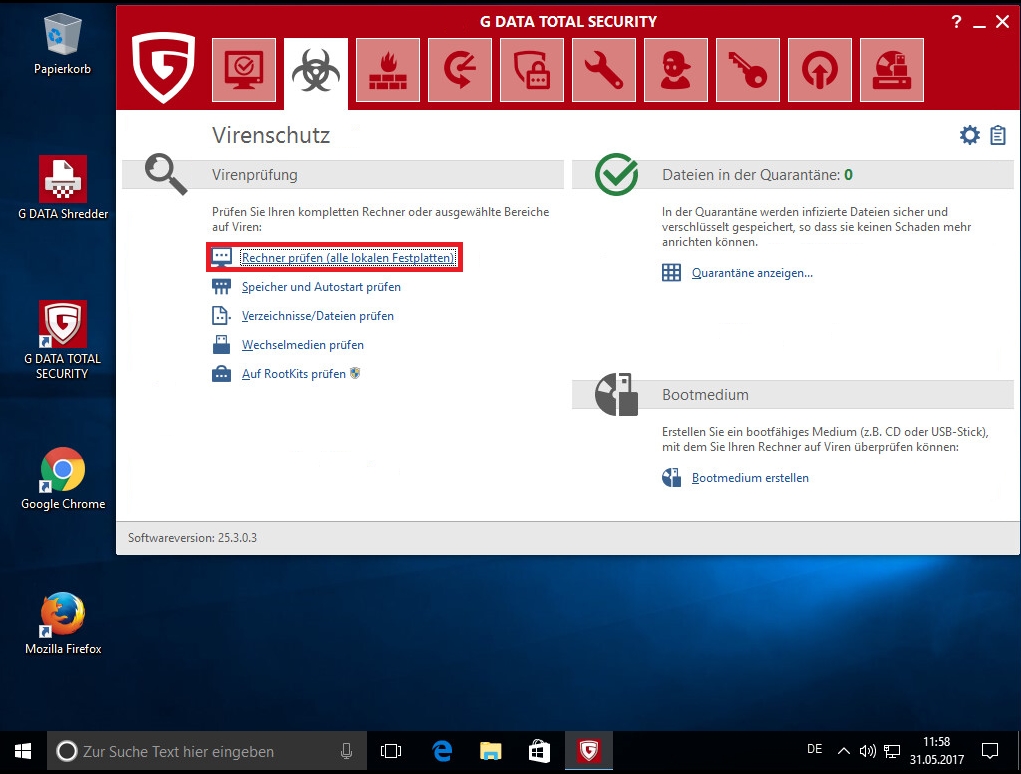Viewport: 1021px width, 774px height.
Task: Click the DE language indicator
Action: pyautogui.click(x=815, y=749)
